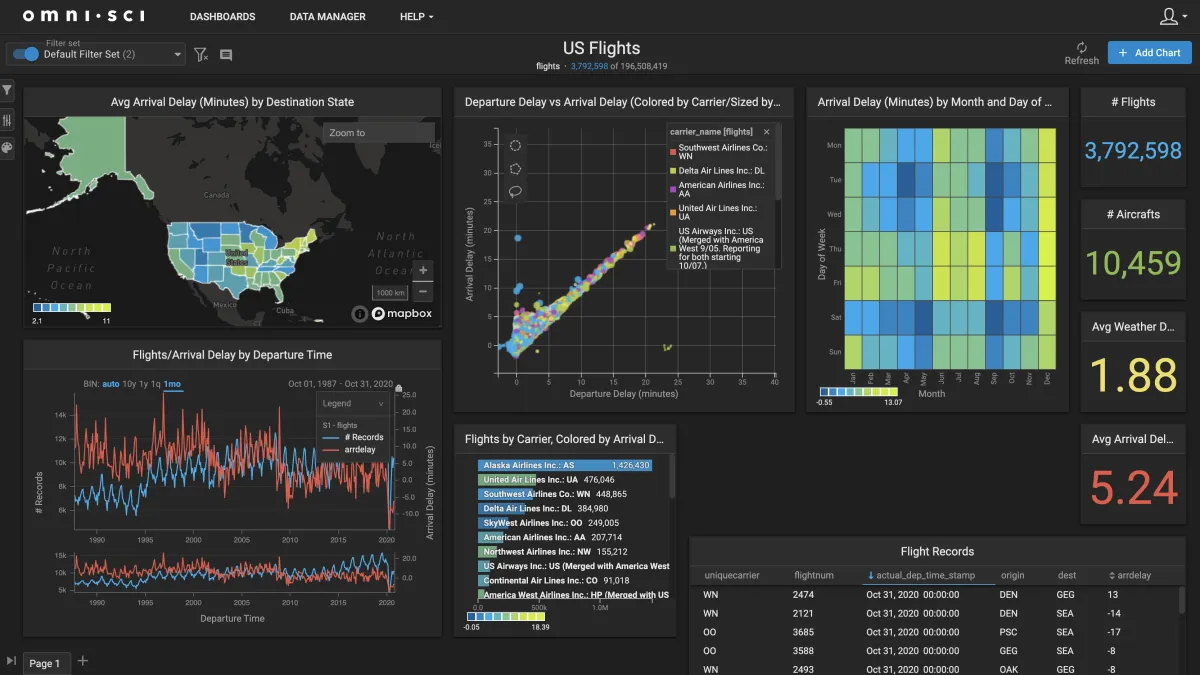Open the dashboard comments icon
1200x675 pixels.
click(226, 55)
